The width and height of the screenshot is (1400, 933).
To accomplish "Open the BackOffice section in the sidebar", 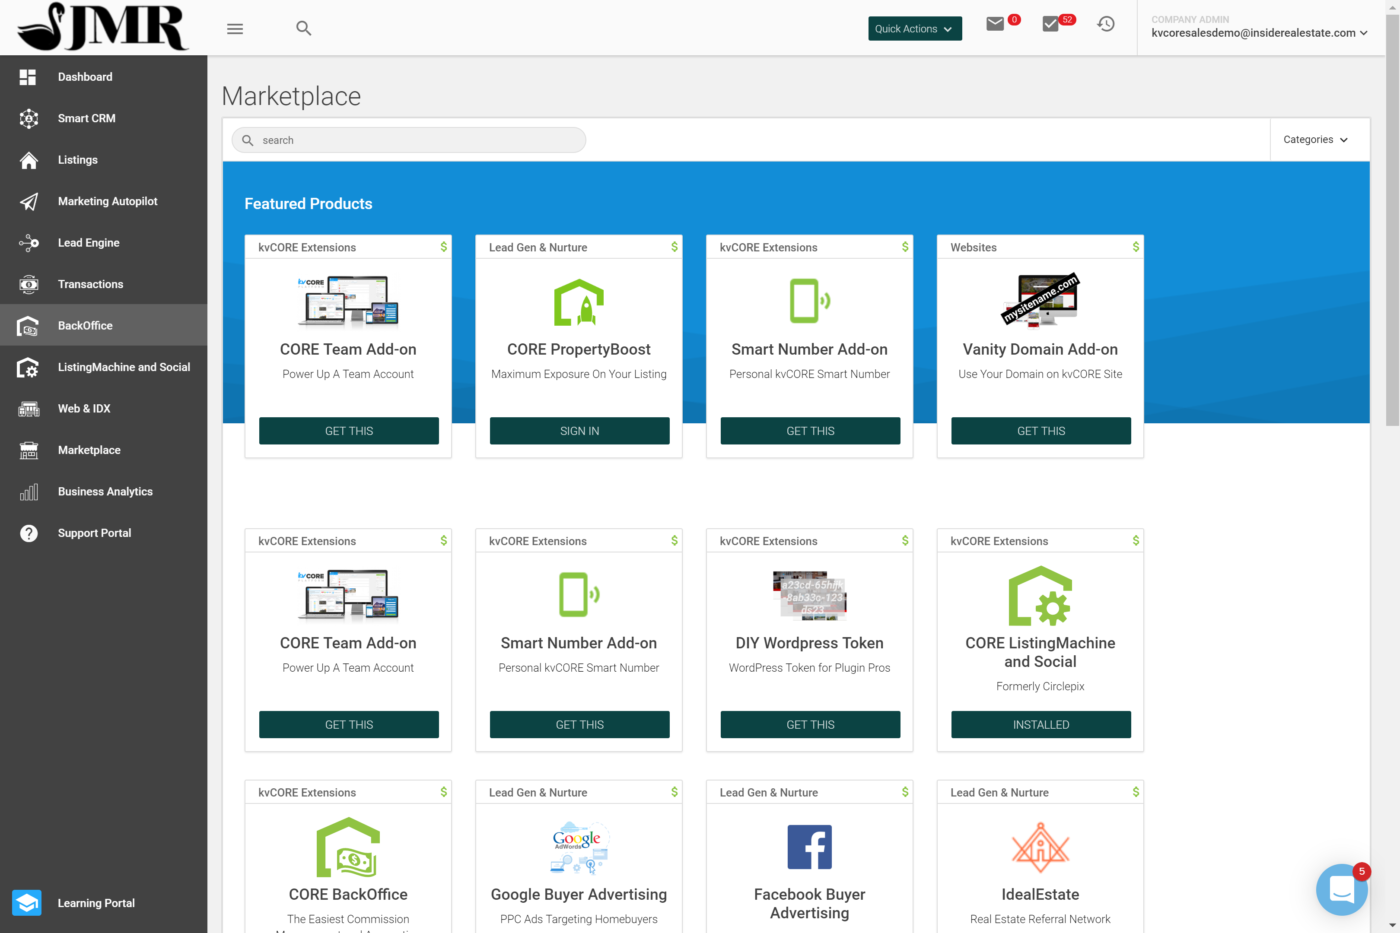I will pyautogui.click(x=27, y=325).
